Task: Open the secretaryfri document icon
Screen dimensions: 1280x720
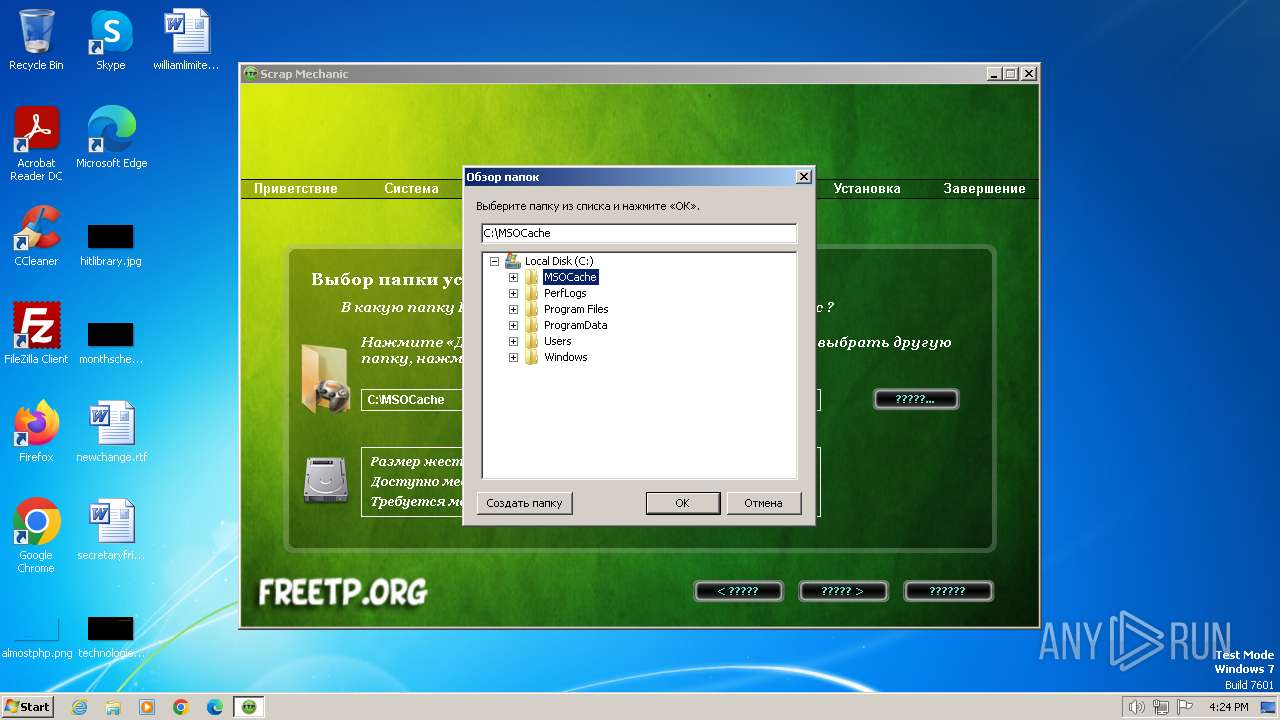Action: pos(111,530)
